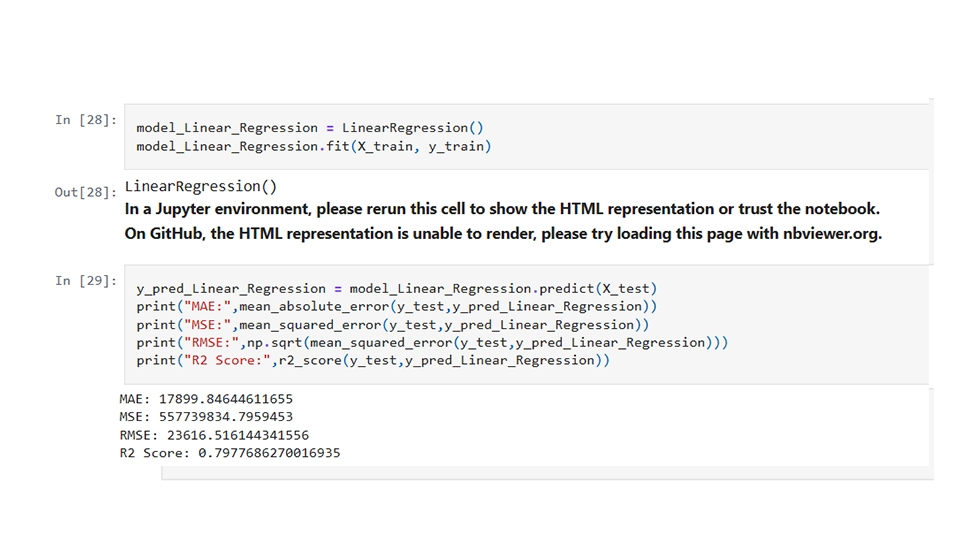Click the print "RMSE:" np.sqrt code line
This screenshot has height=560, width=967.
pyautogui.click(x=432, y=343)
